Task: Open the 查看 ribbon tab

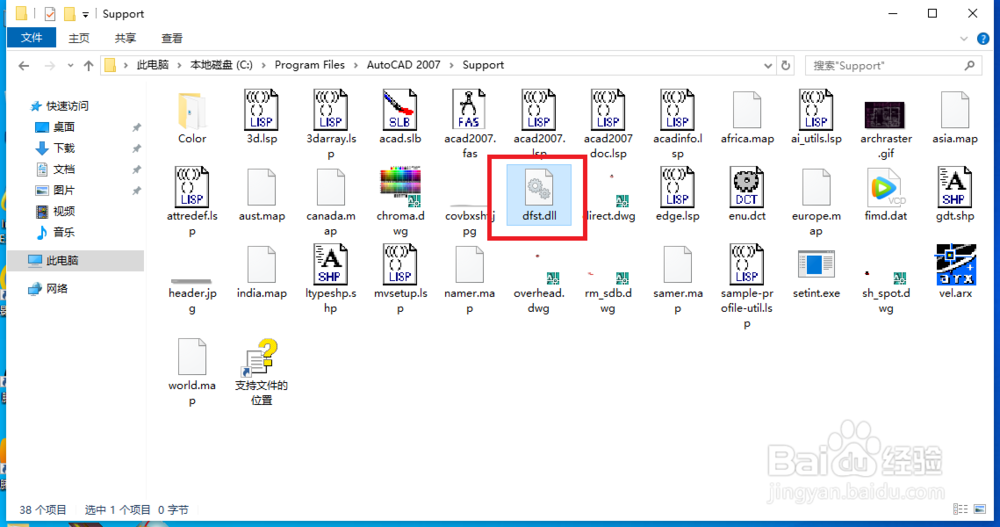Action: click(172, 38)
